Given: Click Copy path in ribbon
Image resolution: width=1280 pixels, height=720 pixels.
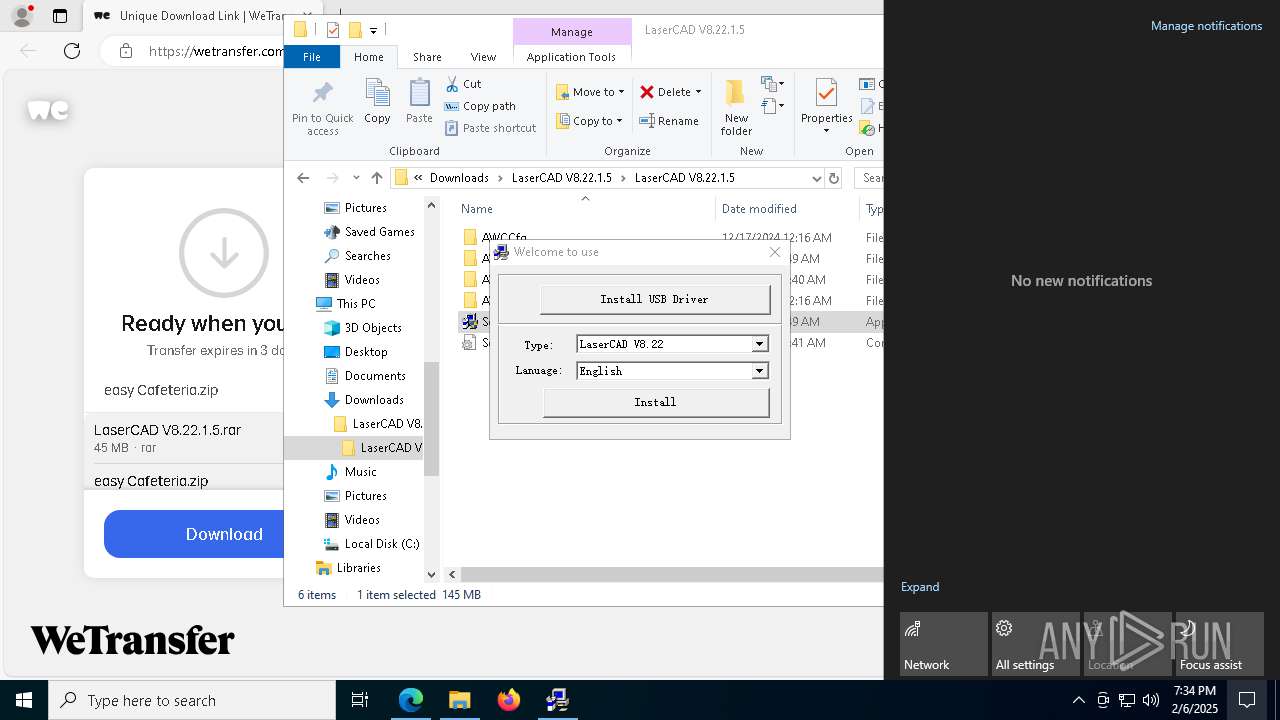Looking at the screenshot, I should click(480, 106).
